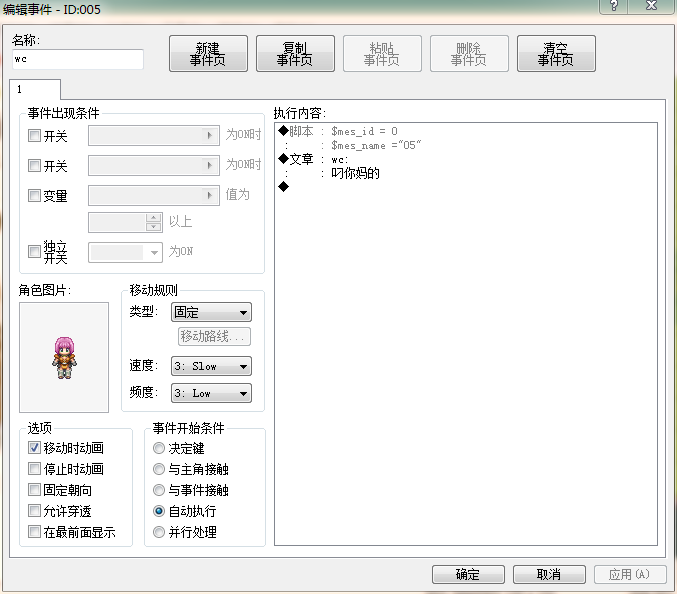Click the pink-haired character graphic
This screenshot has height=594, width=677.
pos(64,357)
